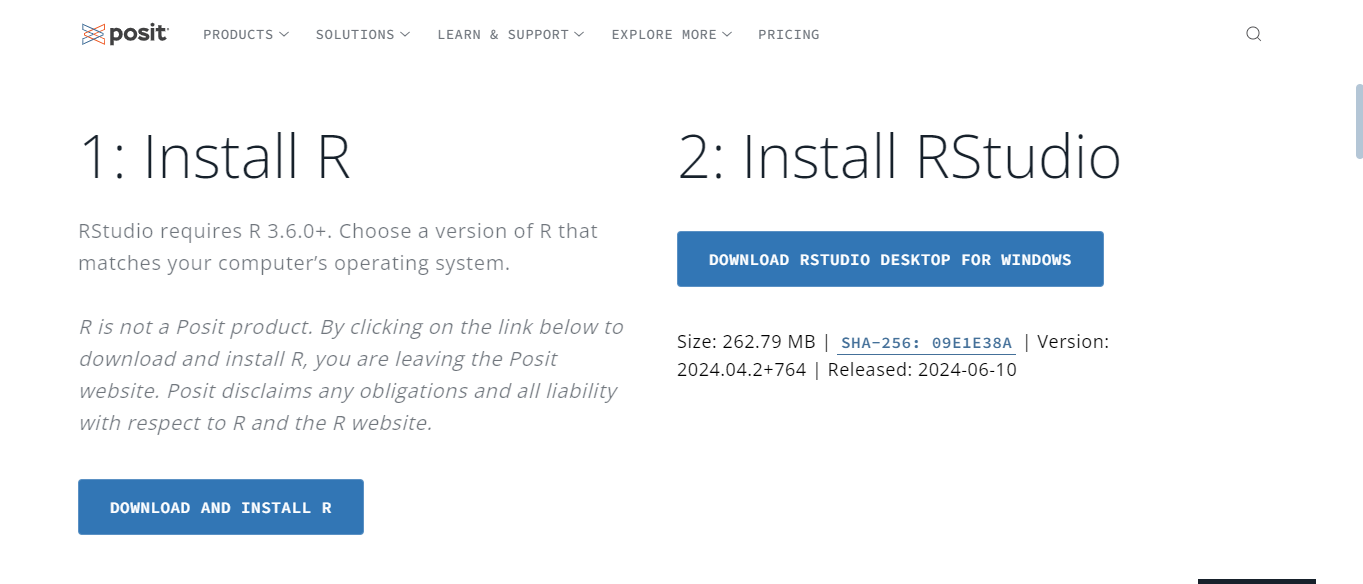The width and height of the screenshot is (1363, 584).
Task: Select the 1: Install R heading
Action: click(215, 156)
